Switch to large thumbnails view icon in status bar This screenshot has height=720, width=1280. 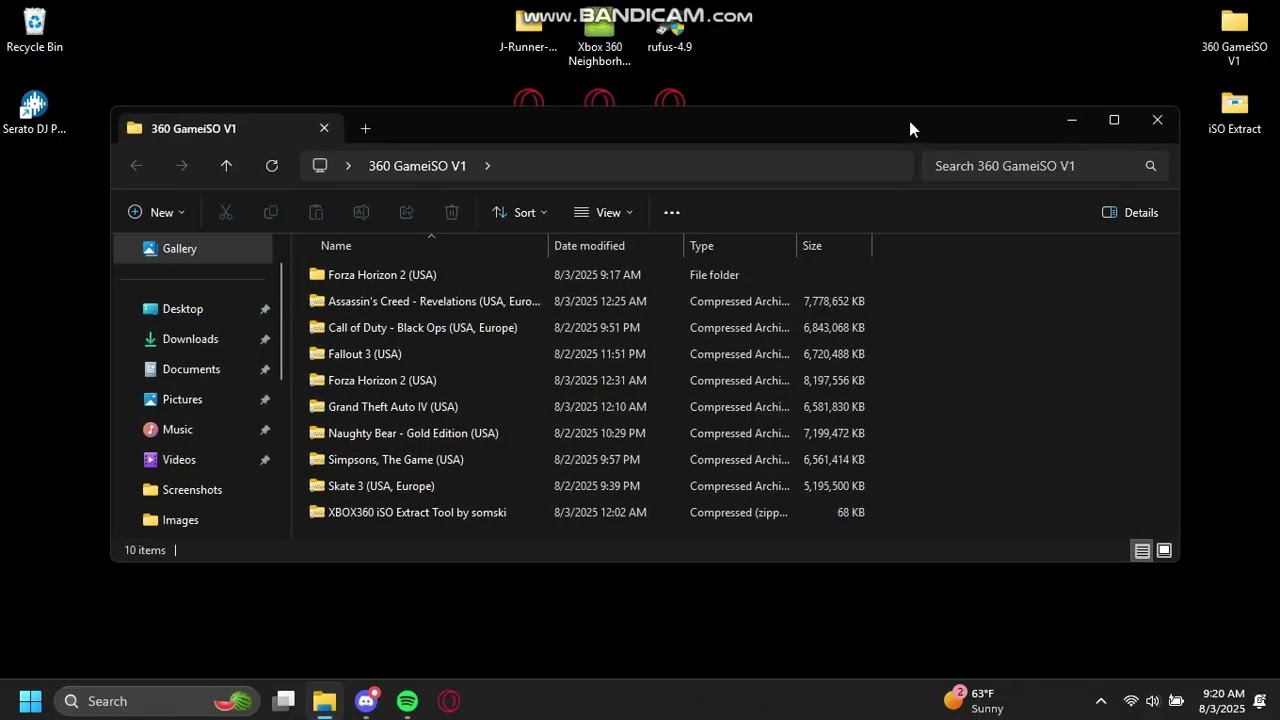(1164, 551)
